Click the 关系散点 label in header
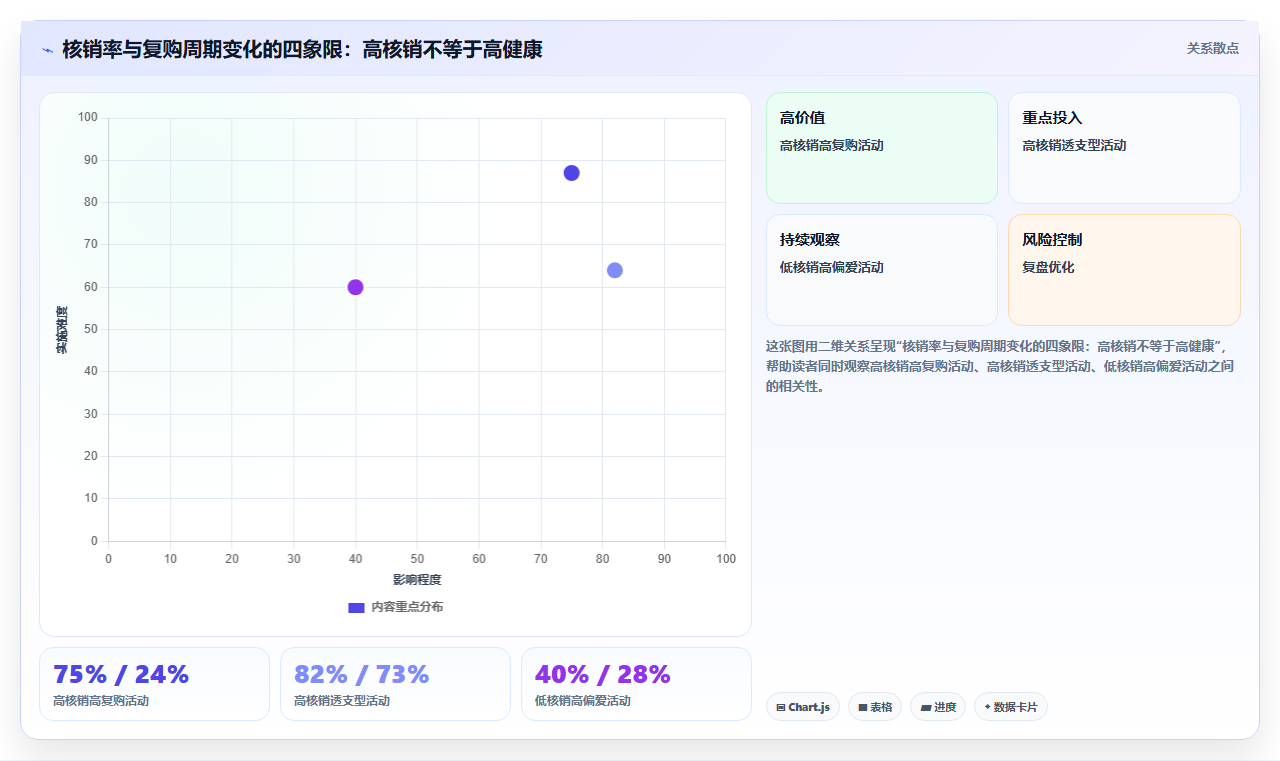The image size is (1280, 761). (x=1213, y=48)
